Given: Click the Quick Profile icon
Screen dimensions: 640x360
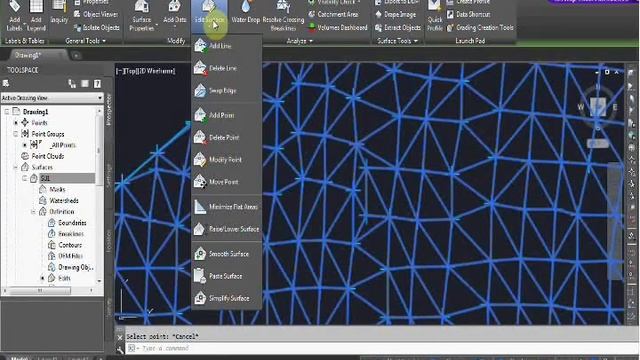Looking at the screenshot, I should 434,16.
